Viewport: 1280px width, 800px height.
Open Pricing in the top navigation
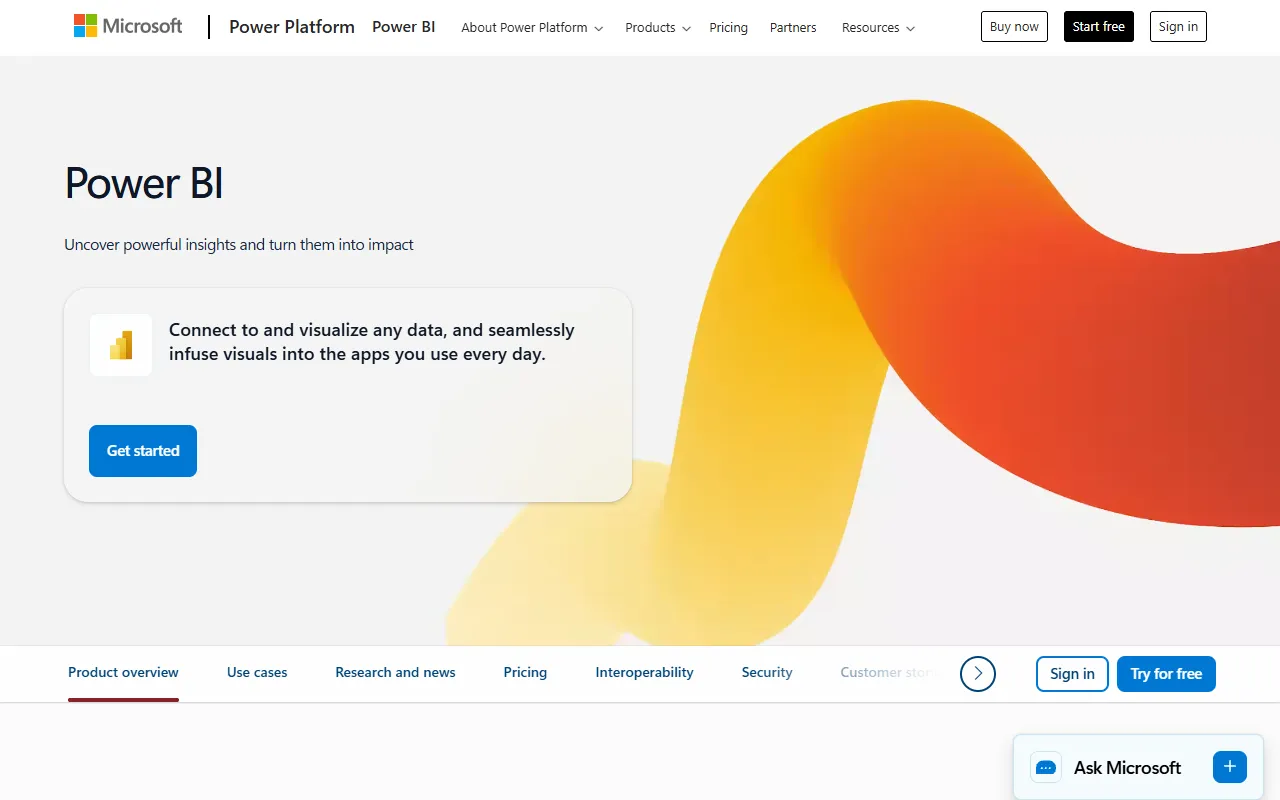[x=728, y=28]
